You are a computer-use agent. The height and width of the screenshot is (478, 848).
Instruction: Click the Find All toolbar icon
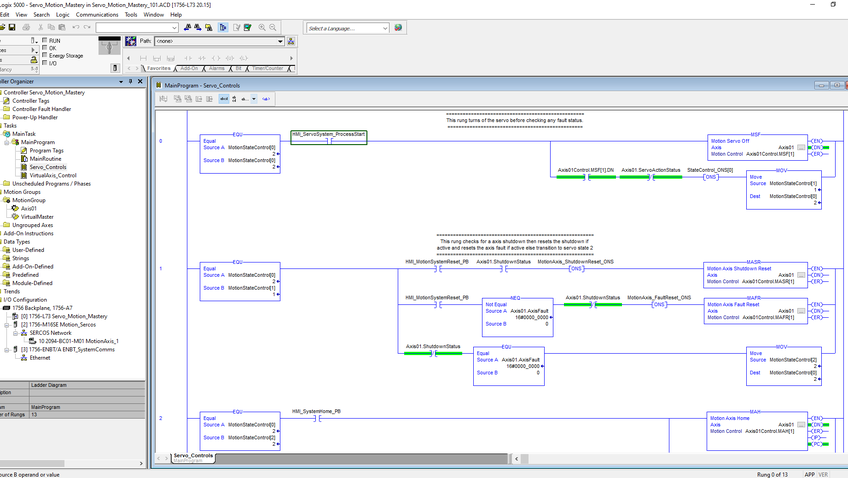coord(209,27)
